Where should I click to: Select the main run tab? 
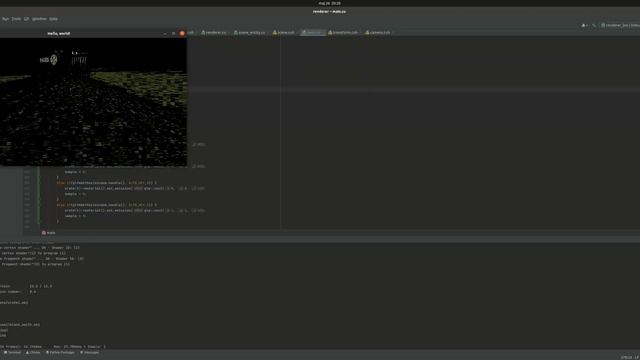pos(49,233)
